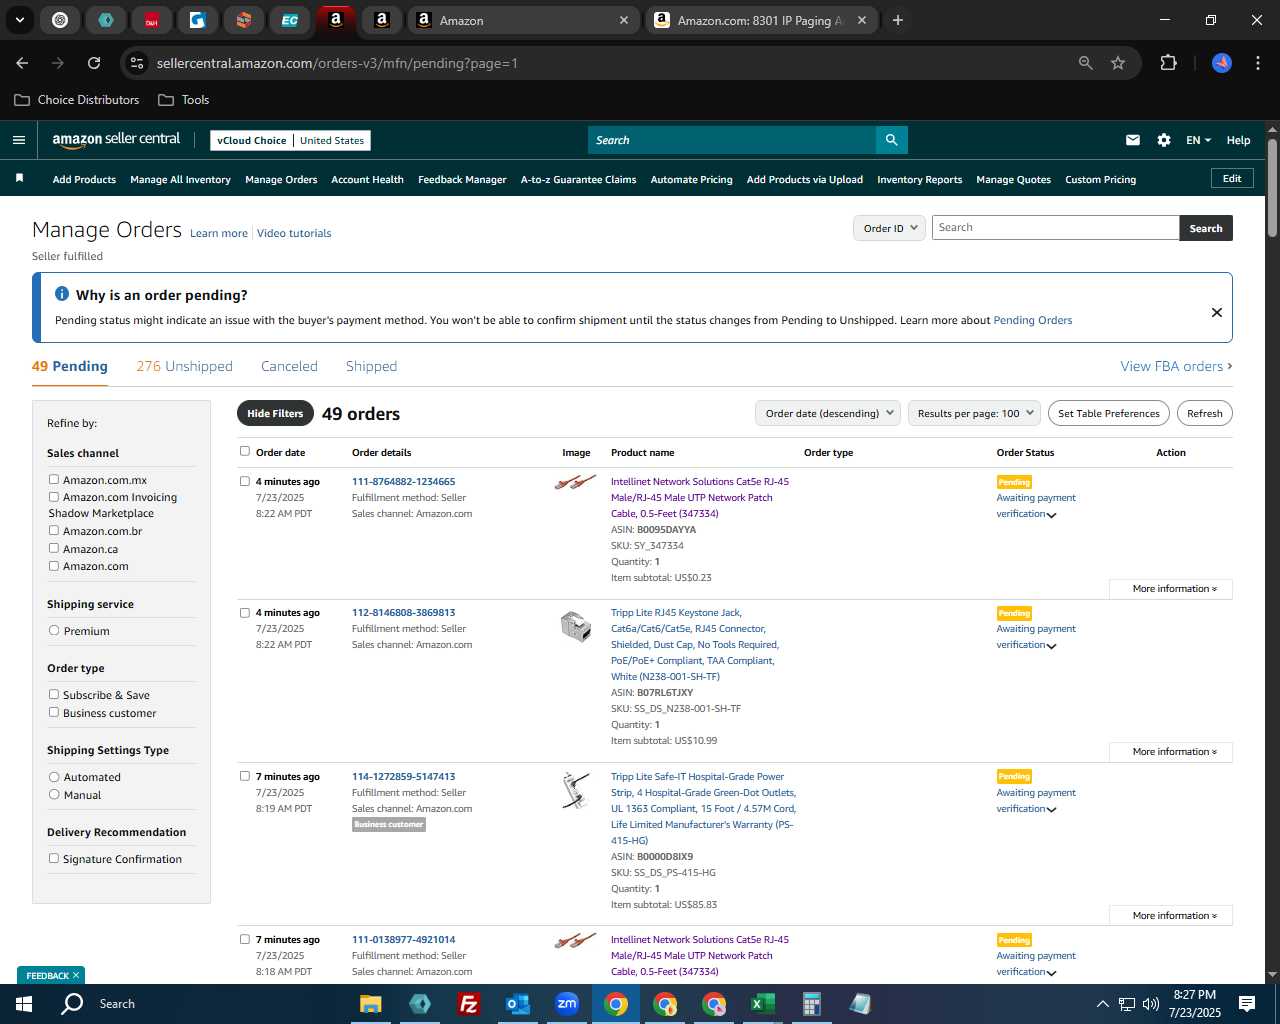This screenshot has width=1280, height=1024.
Task: Open the browser extensions puzzle icon
Action: (x=1168, y=63)
